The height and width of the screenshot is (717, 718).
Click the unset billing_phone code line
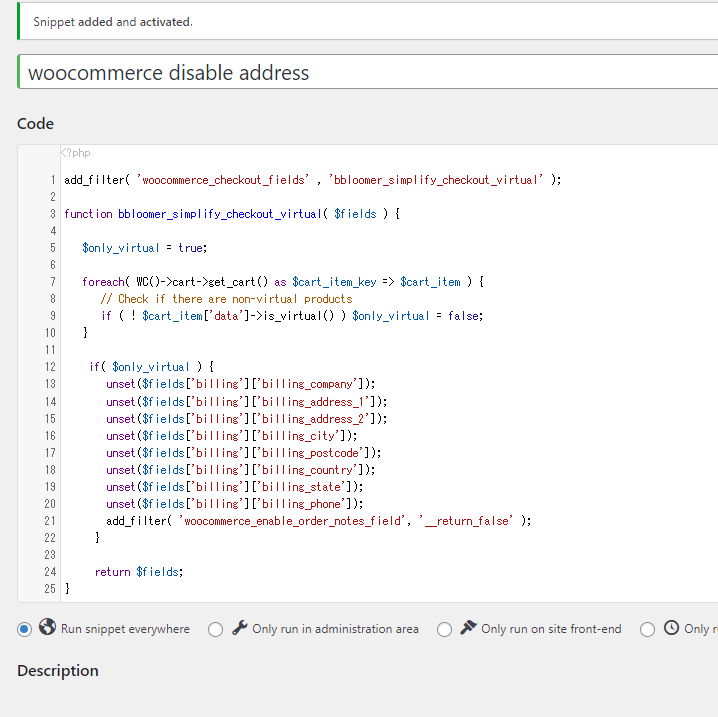tap(234, 504)
